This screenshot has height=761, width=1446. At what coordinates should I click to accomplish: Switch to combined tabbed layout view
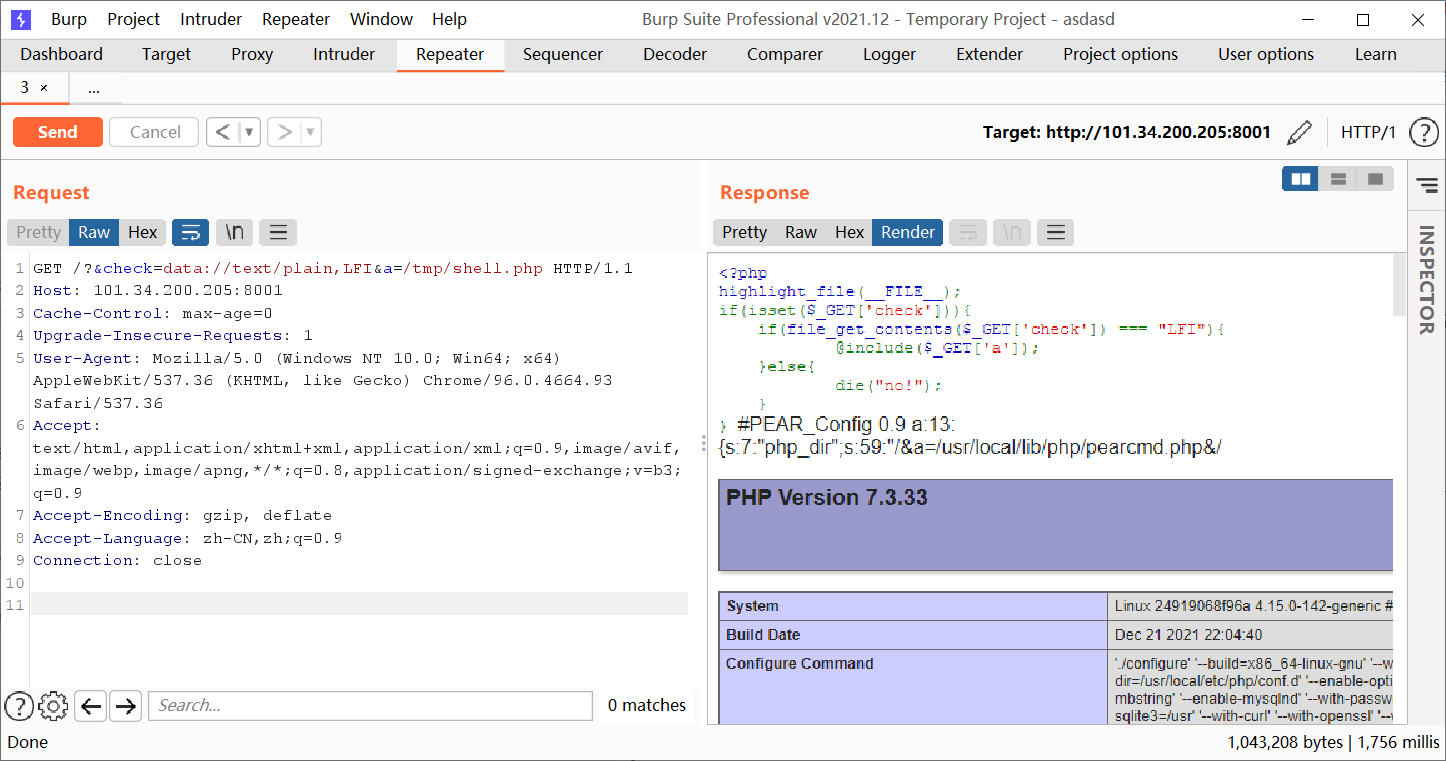pos(1375,179)
